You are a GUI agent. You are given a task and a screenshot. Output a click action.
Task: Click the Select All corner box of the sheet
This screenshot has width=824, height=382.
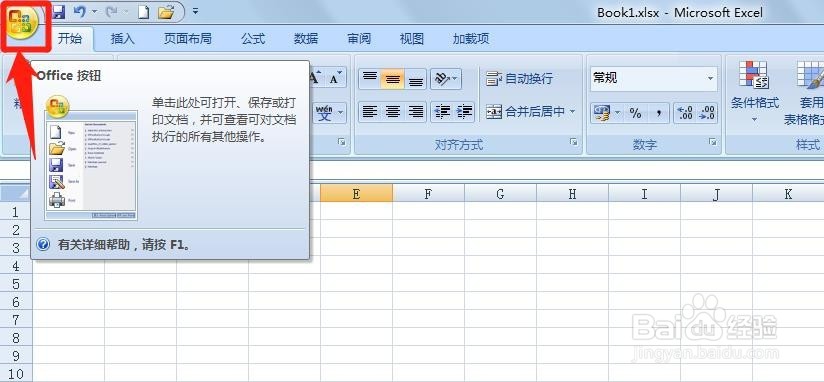16,194
